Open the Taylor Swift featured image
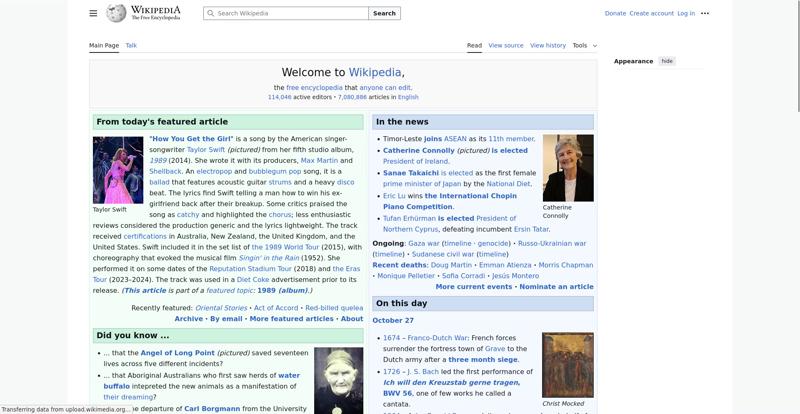The height and width of the screenshot is (414, 800). (x=118, y=170)
